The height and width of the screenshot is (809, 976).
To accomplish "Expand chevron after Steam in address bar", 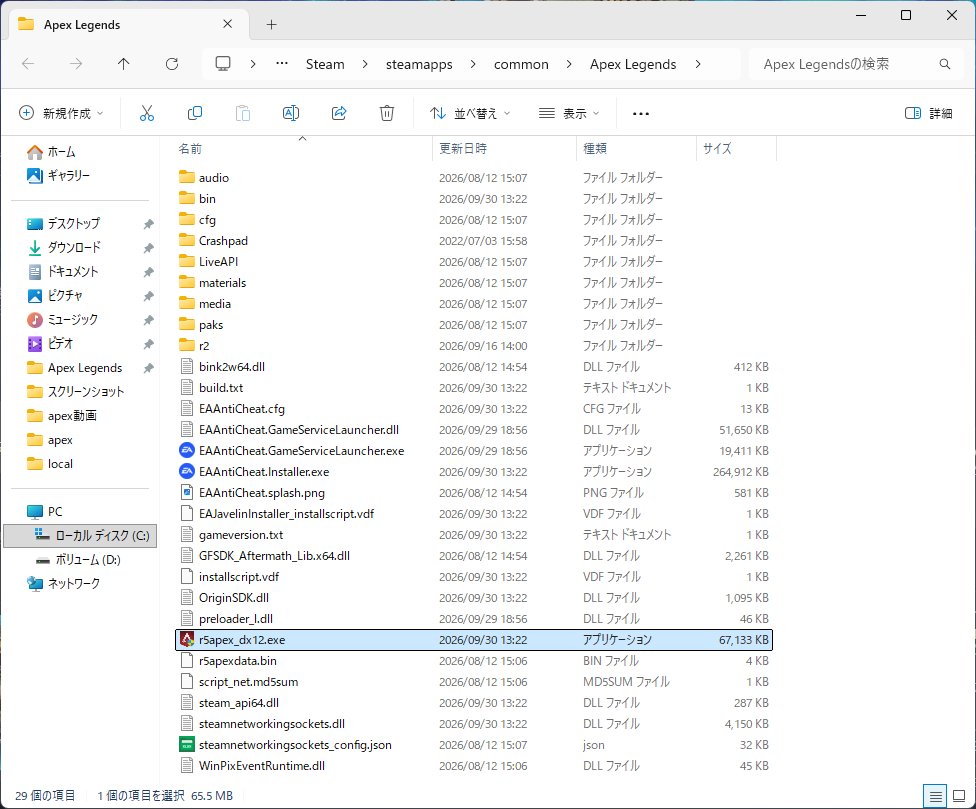I will tap(365, 64).
